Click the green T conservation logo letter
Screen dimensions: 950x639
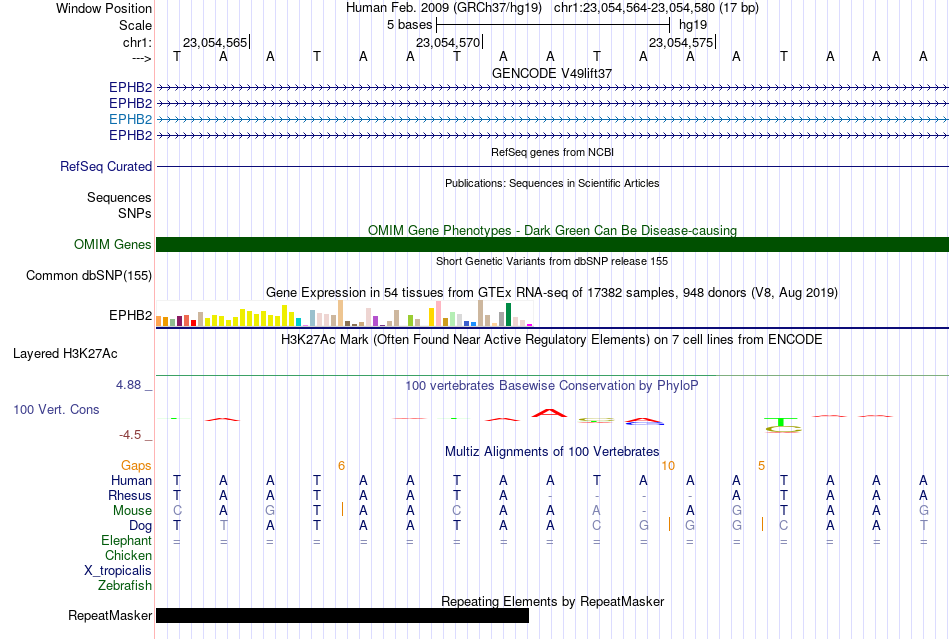781,421
